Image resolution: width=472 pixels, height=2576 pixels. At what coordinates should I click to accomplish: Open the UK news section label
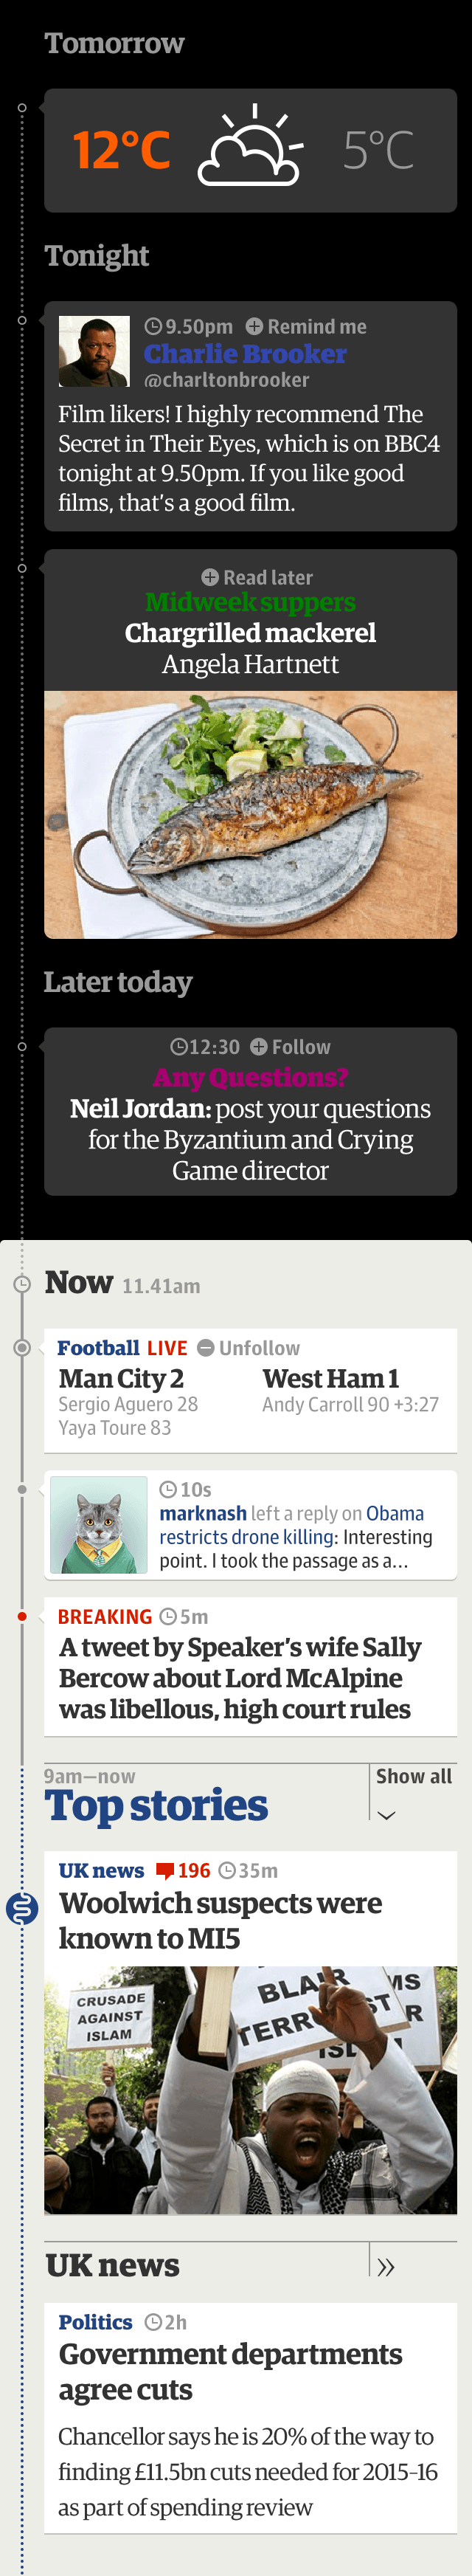[101, 1870]
